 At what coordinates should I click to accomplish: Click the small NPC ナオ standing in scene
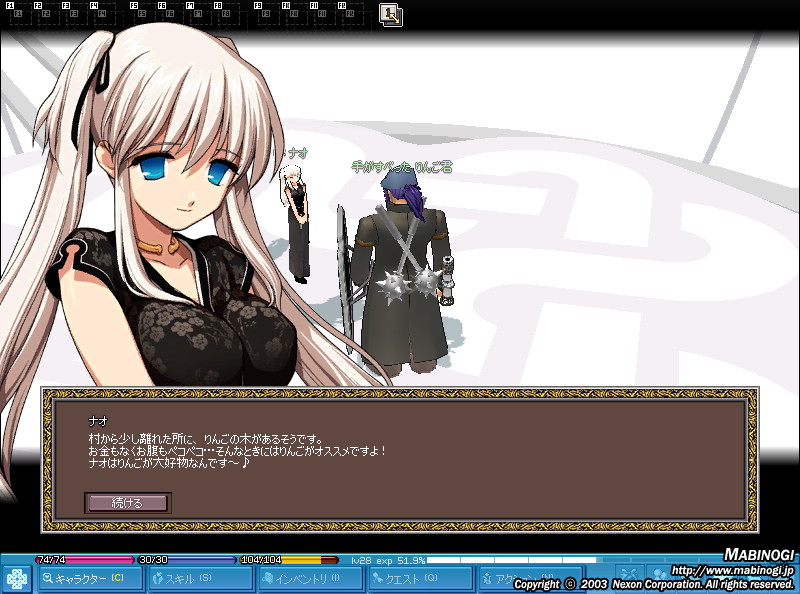(296, 224)
